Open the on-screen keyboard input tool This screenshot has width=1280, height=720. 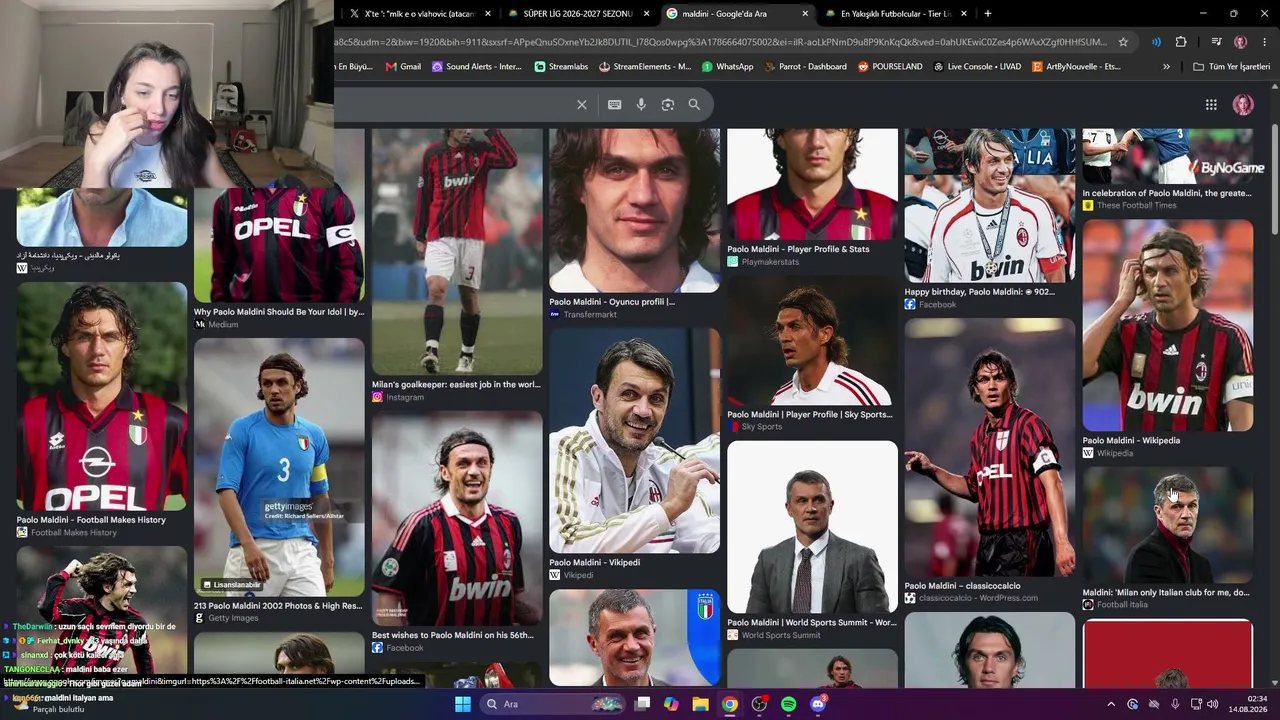614,104
